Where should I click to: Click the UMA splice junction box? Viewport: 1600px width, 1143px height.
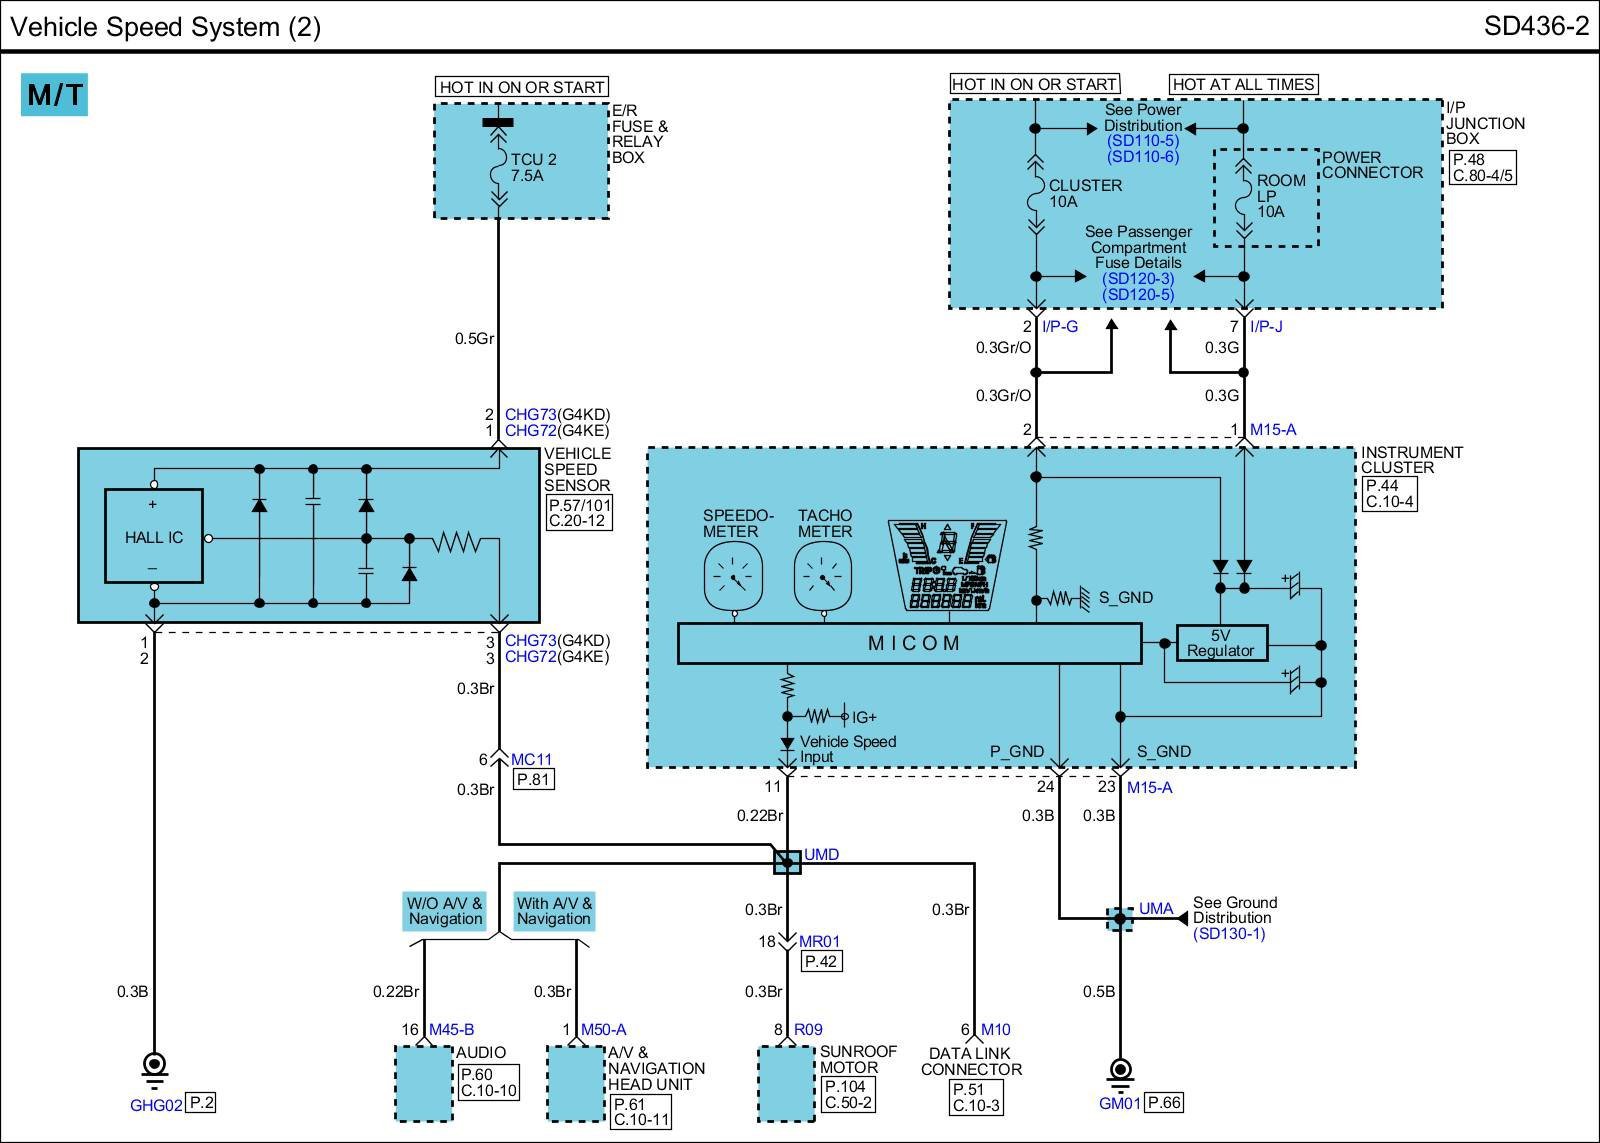pos(1120,918)
